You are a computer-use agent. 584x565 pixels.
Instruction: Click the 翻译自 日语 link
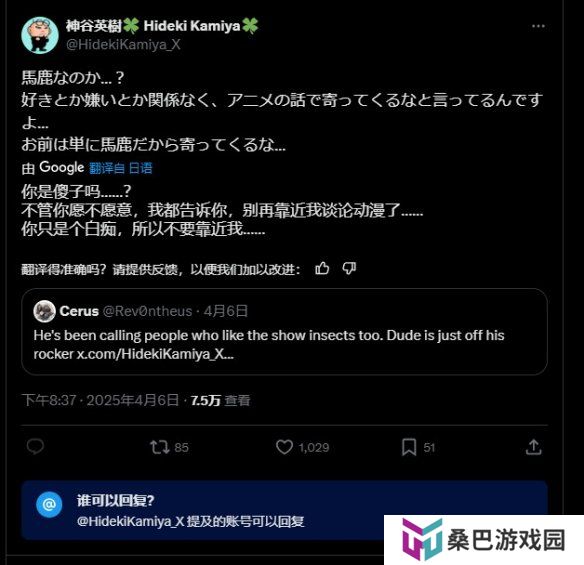pos(121,168)
